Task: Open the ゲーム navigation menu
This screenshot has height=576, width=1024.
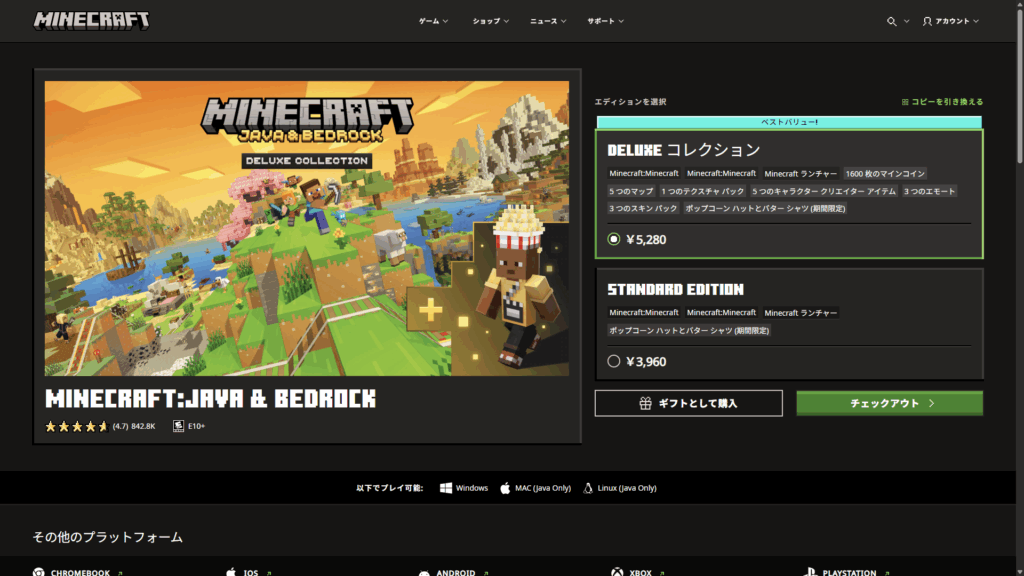Action: (434, 22)
